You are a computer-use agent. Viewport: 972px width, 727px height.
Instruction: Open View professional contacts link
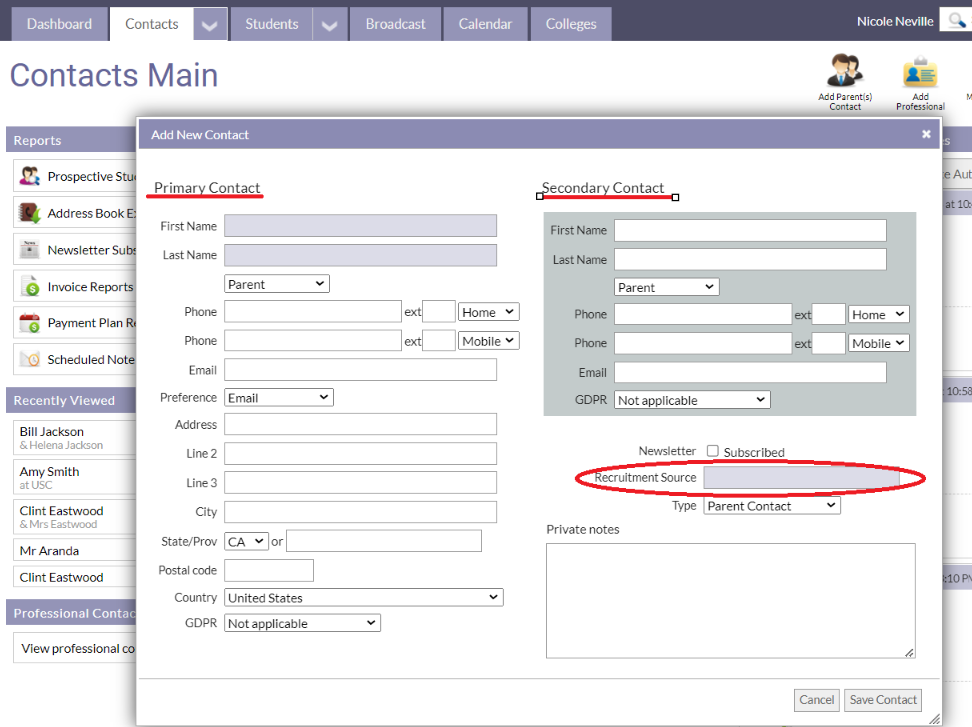click(77, 648)
